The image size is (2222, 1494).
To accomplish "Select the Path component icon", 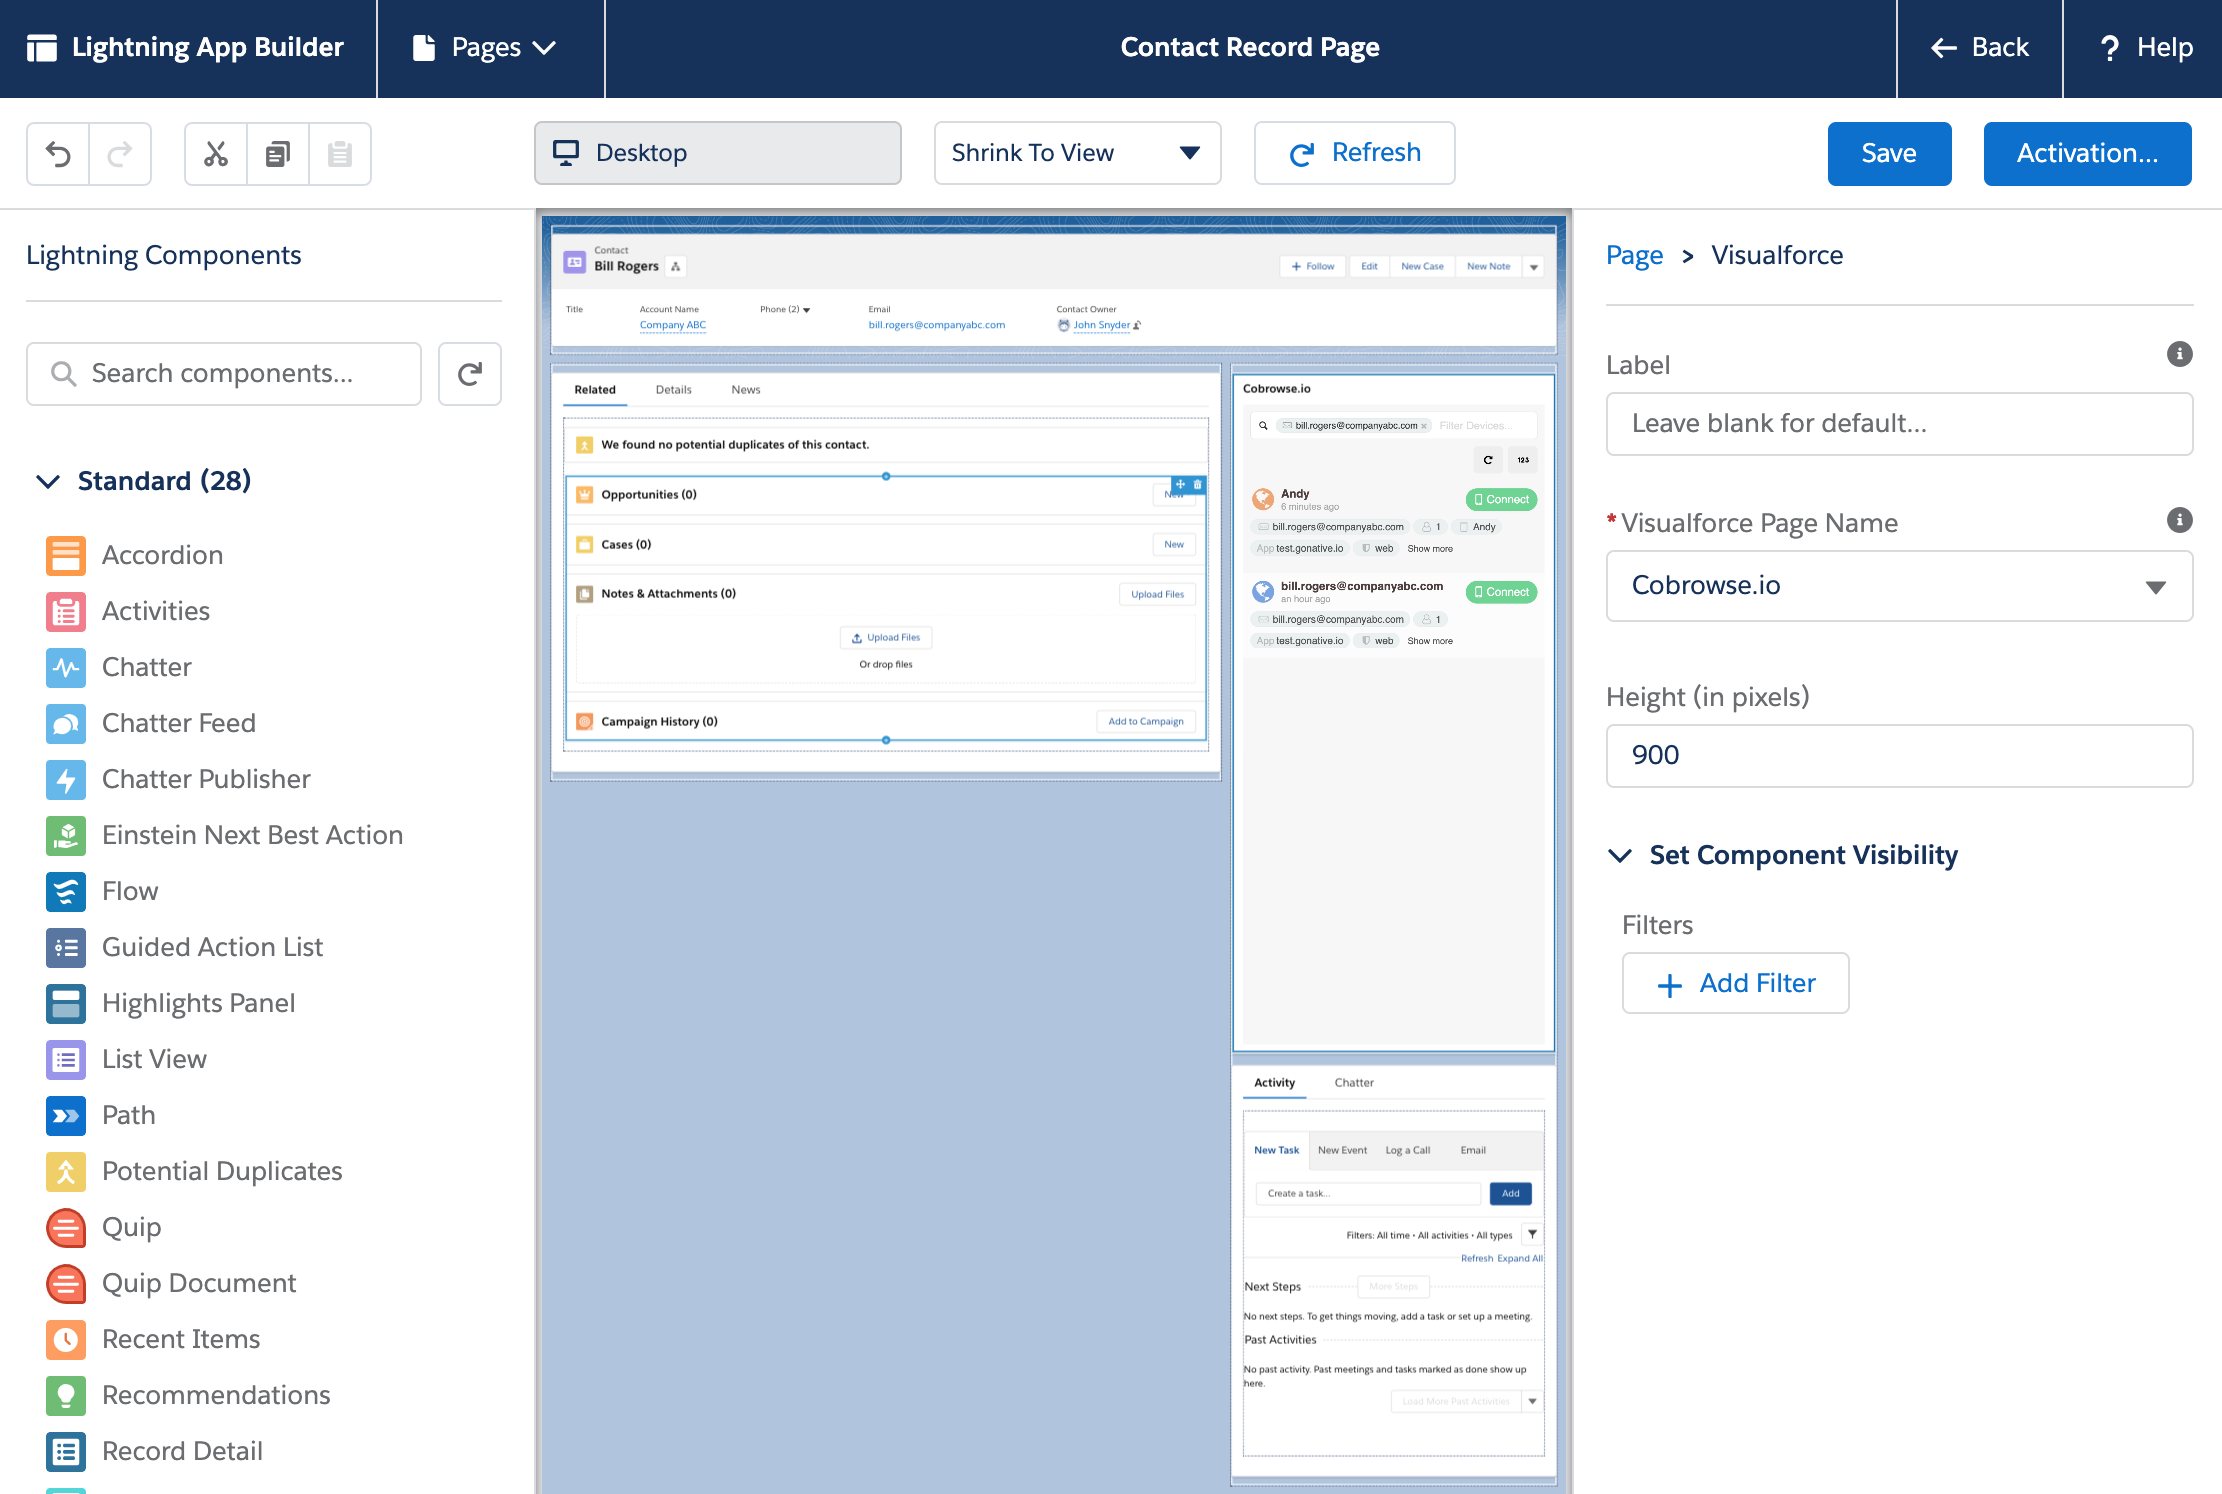I will point(66,1115).
